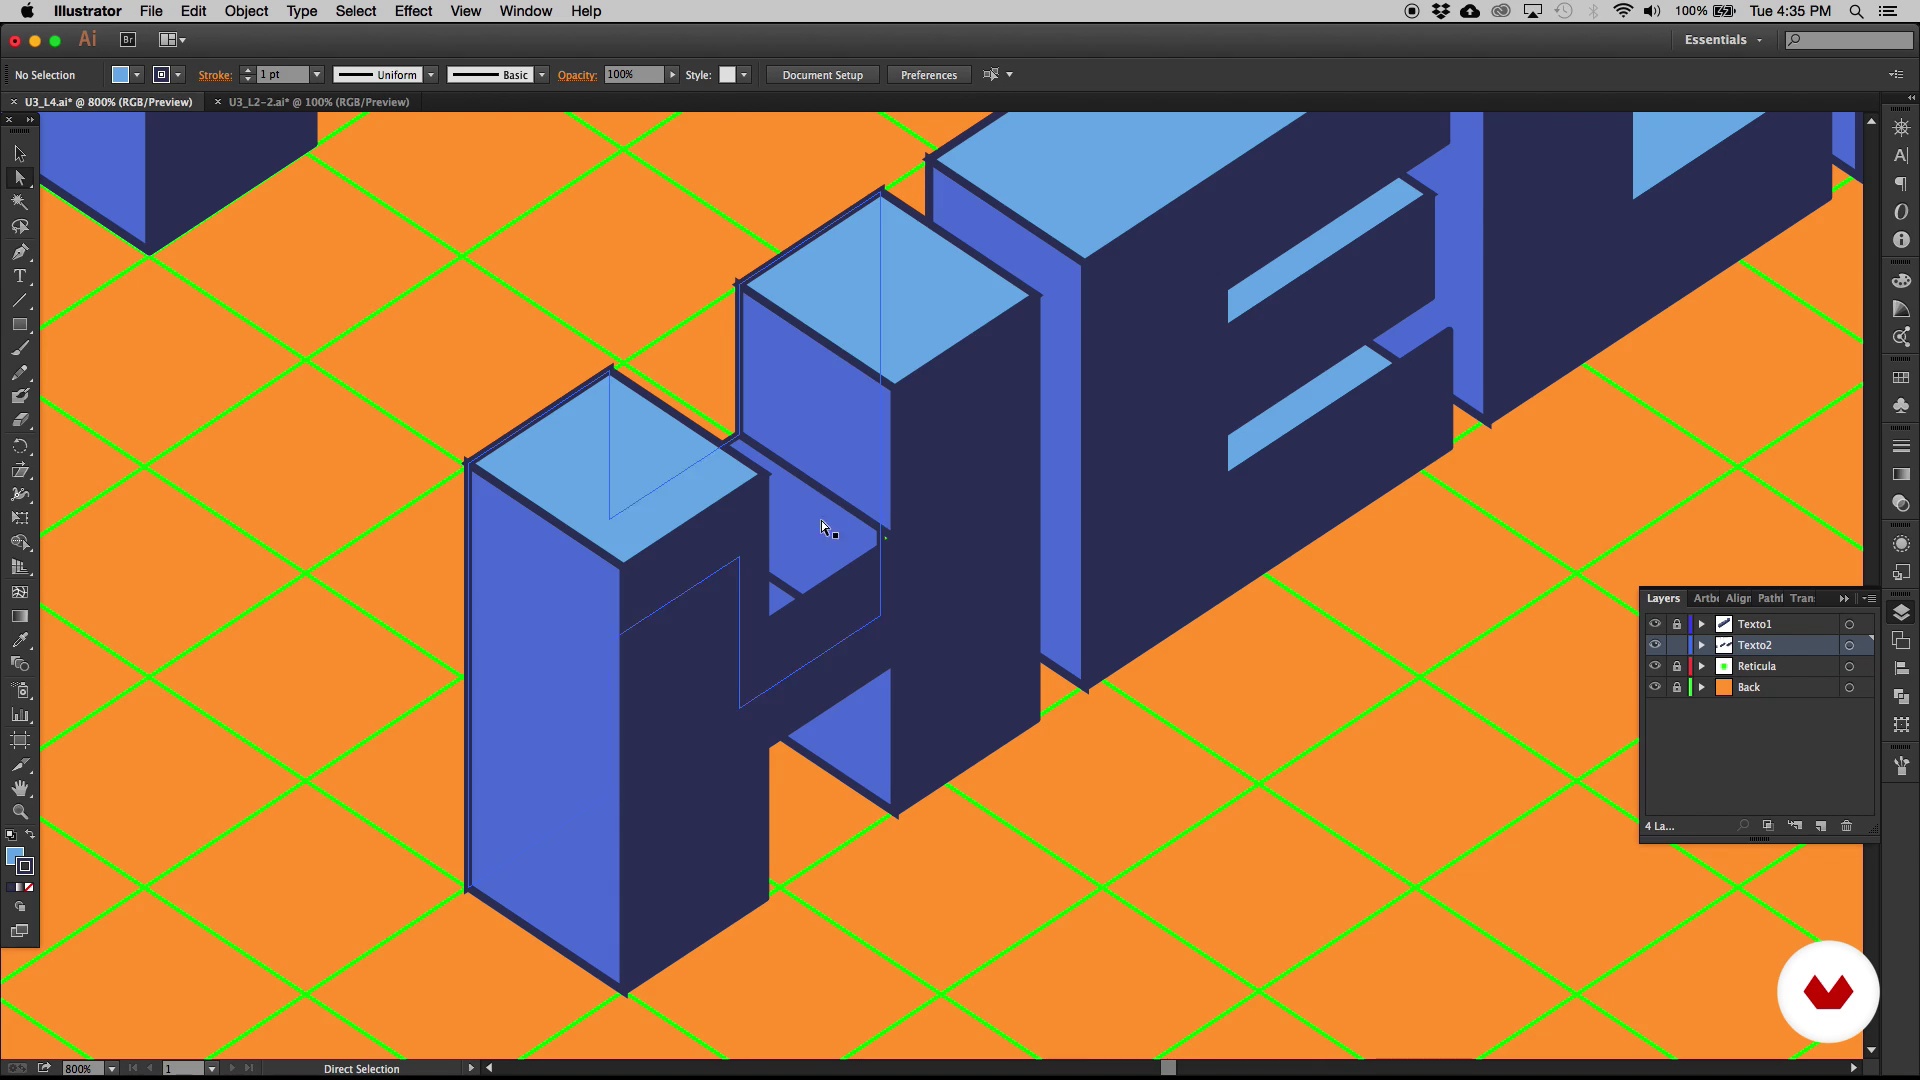Open Essentials workspace switcher

click(x=1722, y=40)
